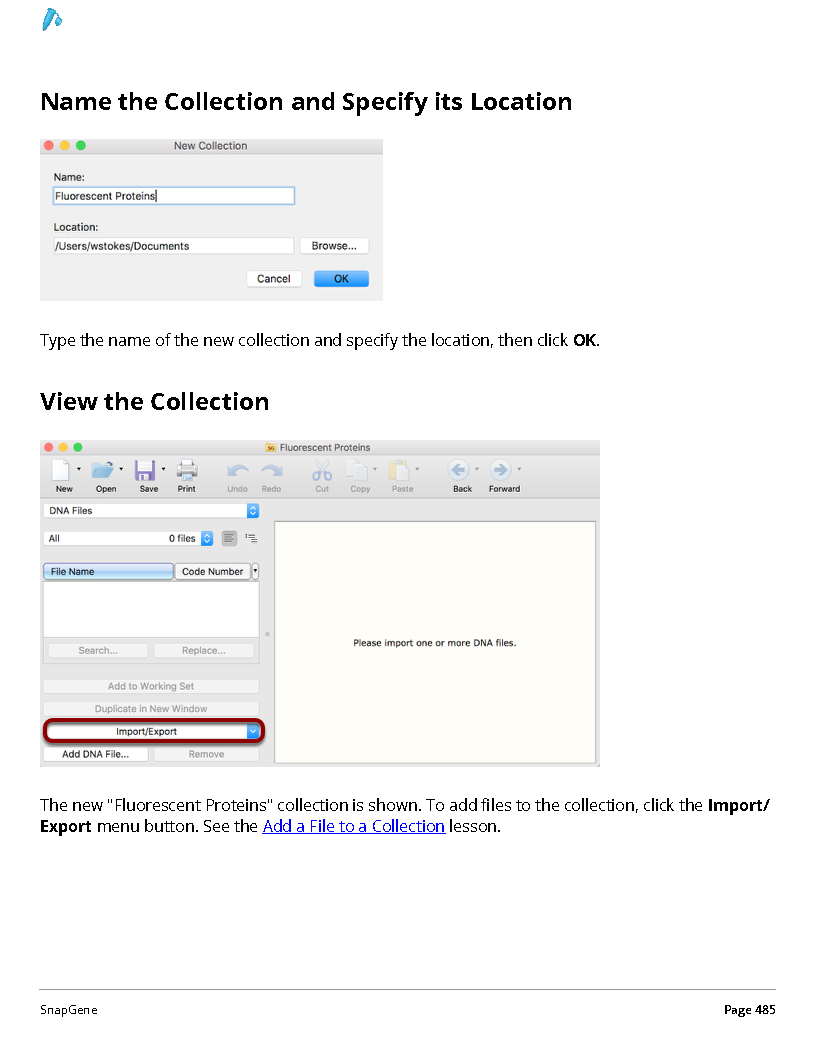816x1056 pixels.
Task: Click into the collection Name input field
Action: 174,196
